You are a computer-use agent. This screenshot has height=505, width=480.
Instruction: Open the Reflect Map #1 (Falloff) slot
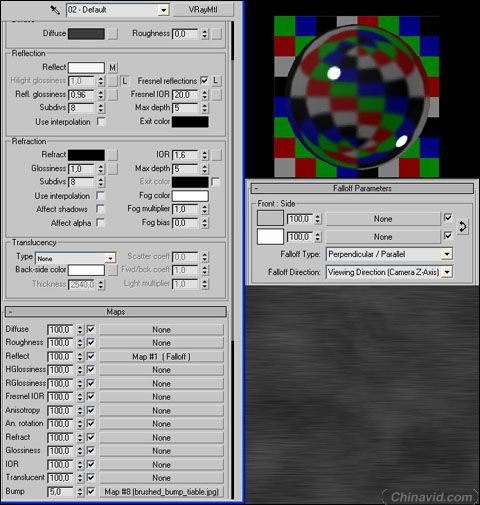click(x=161, y=357)
